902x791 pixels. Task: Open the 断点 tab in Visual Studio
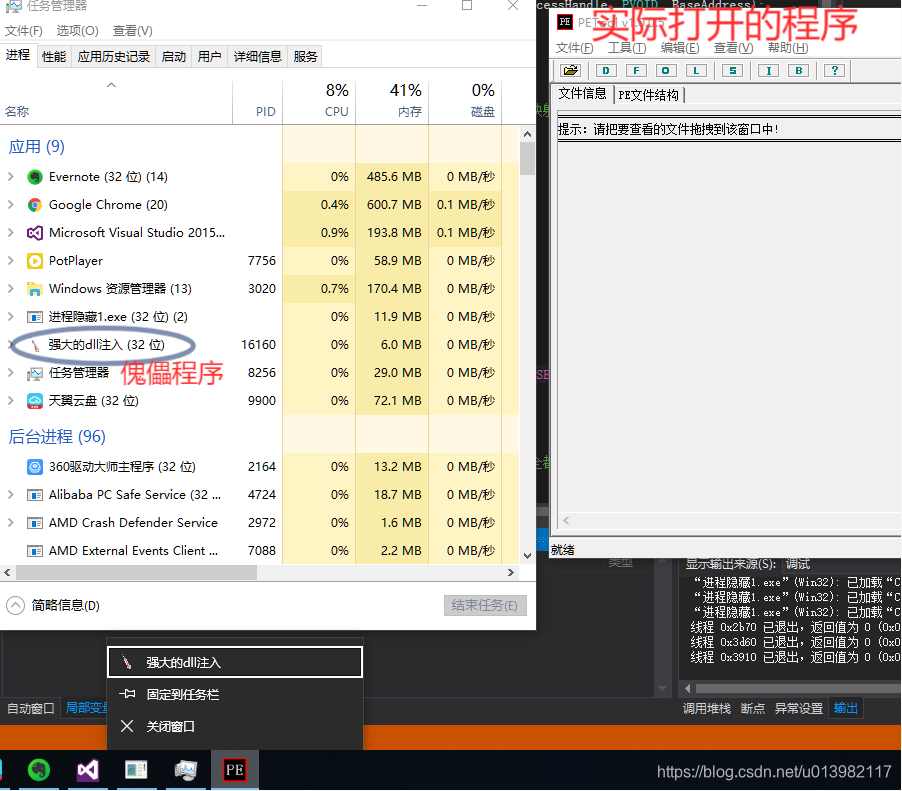pos(752,708)
